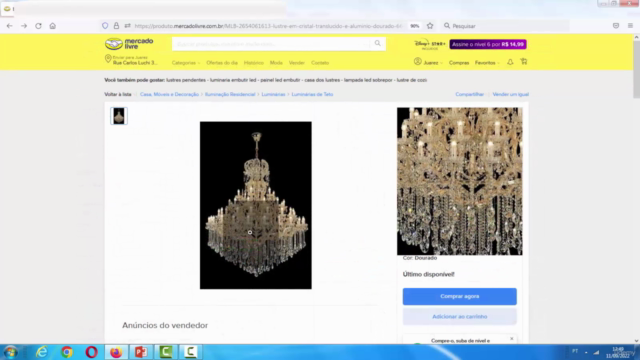
Task: View site security padlock info
Action: click(116, 26)
